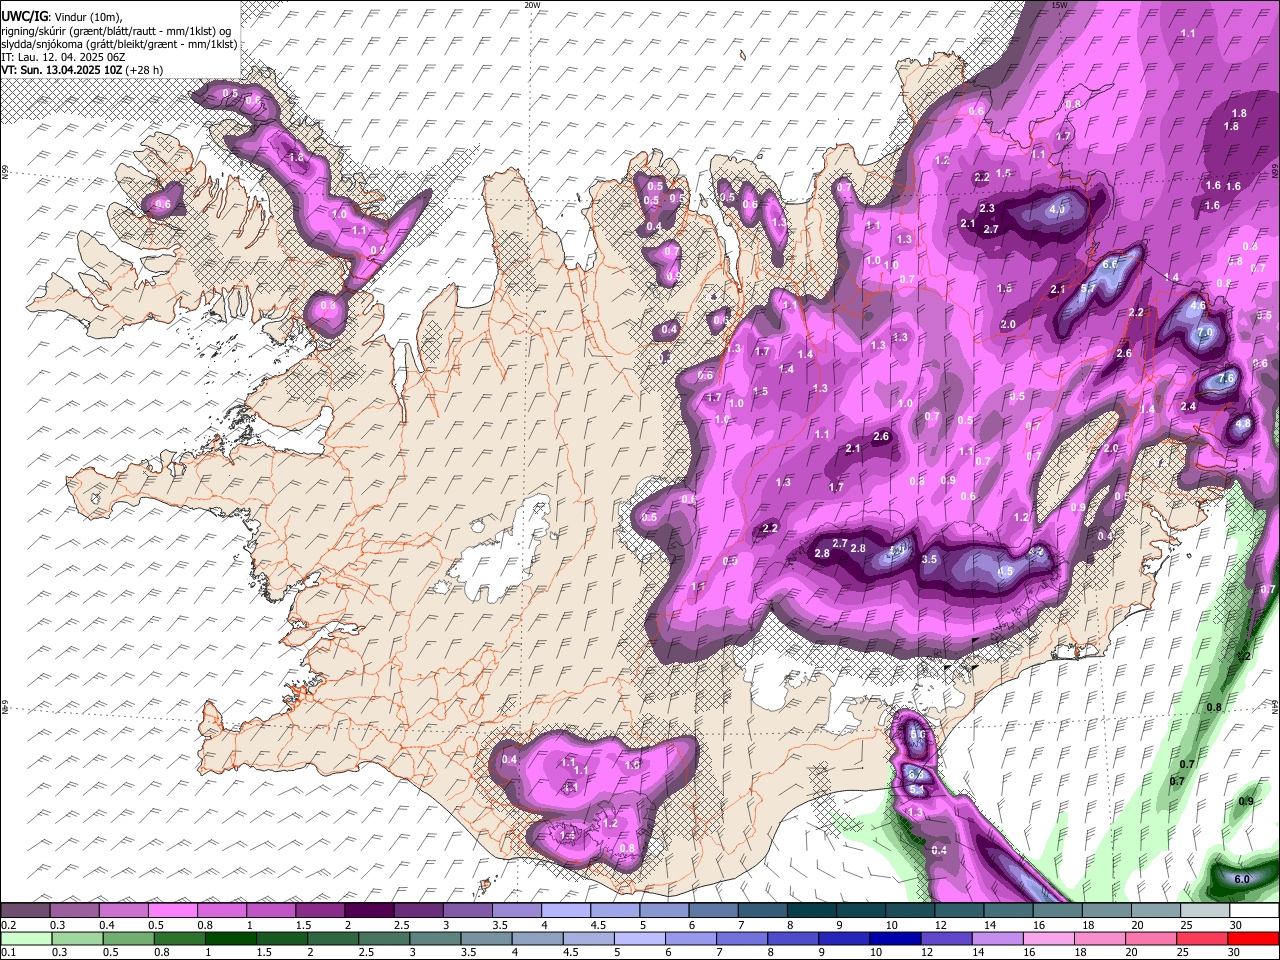Click the '2.3' value in the northeast
Screen dimensions: 1280x960
tap(987, 208)
